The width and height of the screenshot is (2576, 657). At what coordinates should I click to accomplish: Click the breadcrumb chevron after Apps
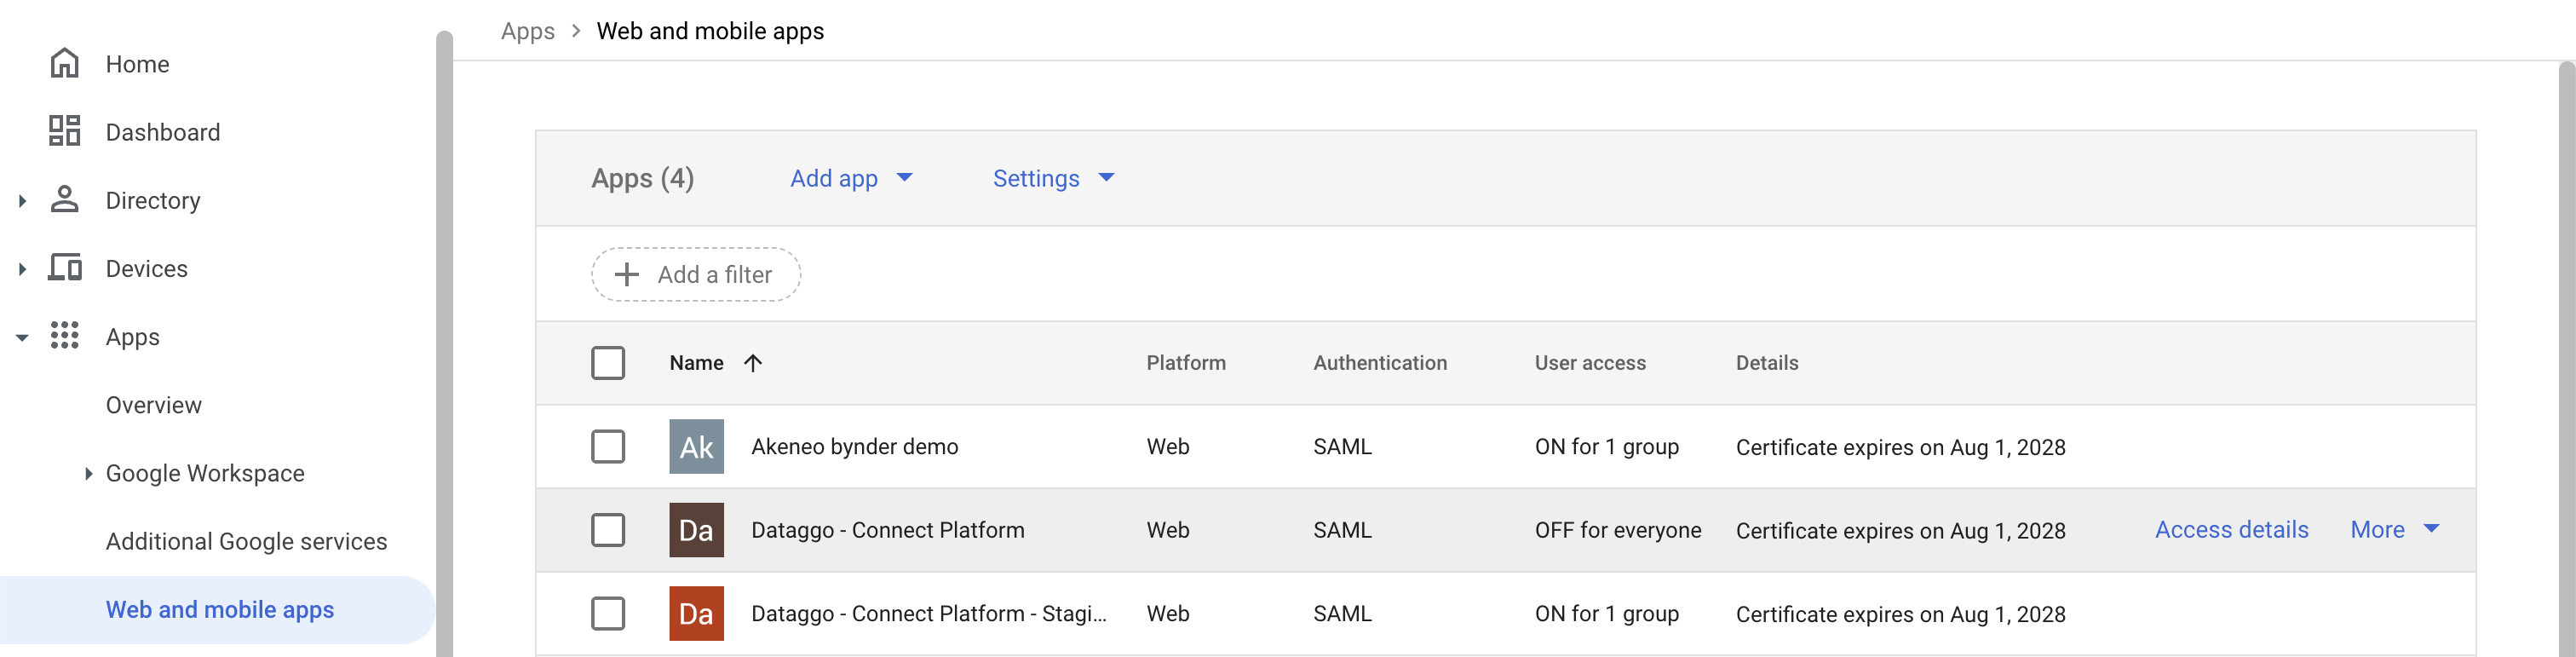coord(576,31)
